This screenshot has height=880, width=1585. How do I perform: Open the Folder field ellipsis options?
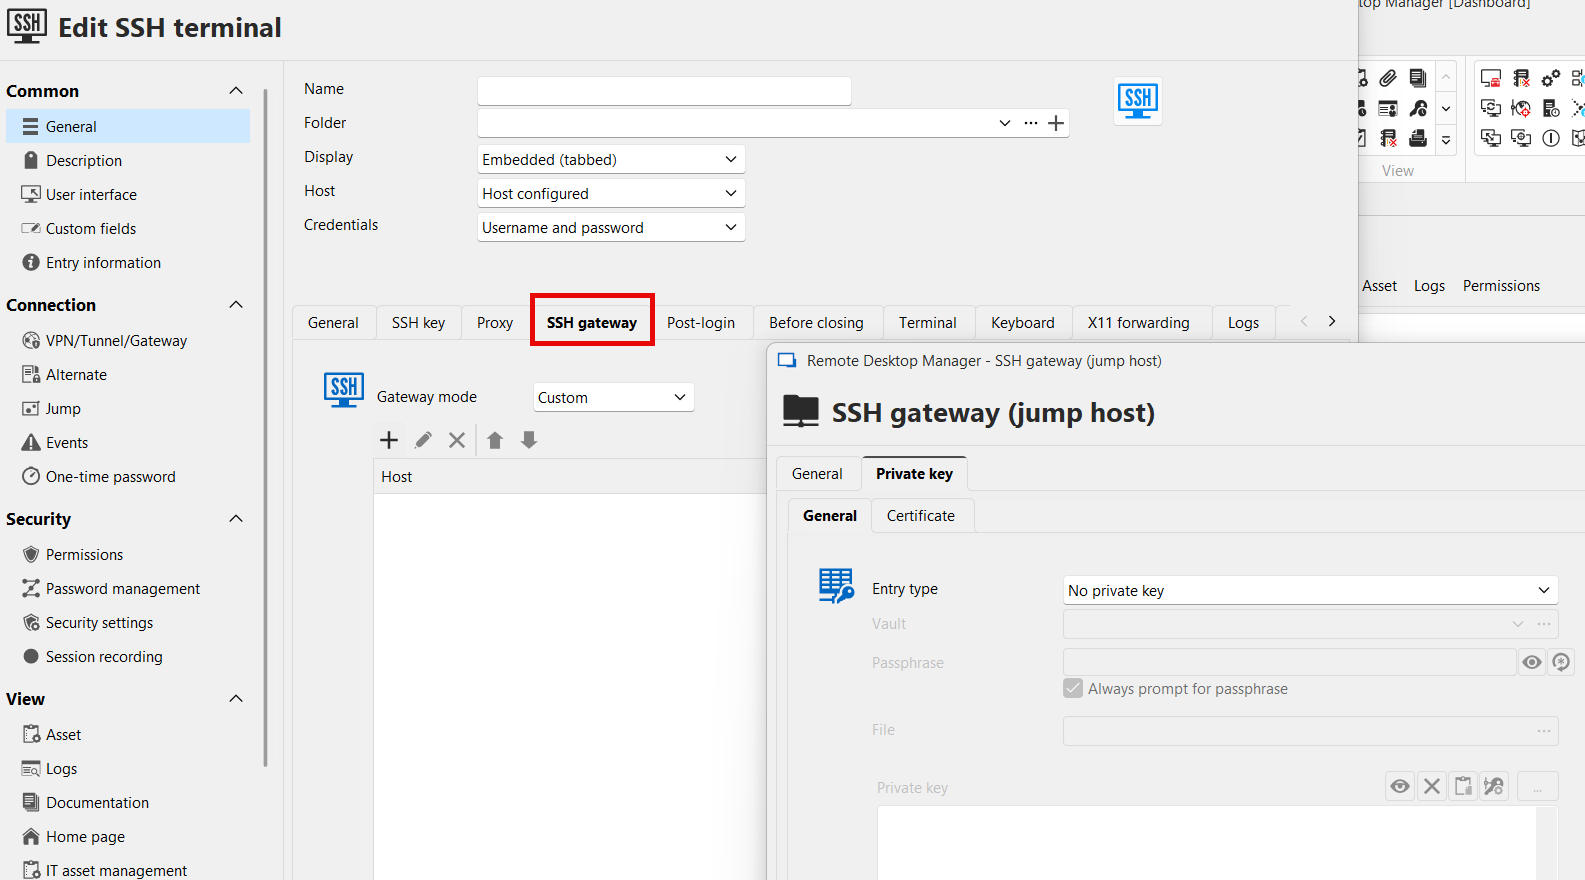[x=1031, y=123]
